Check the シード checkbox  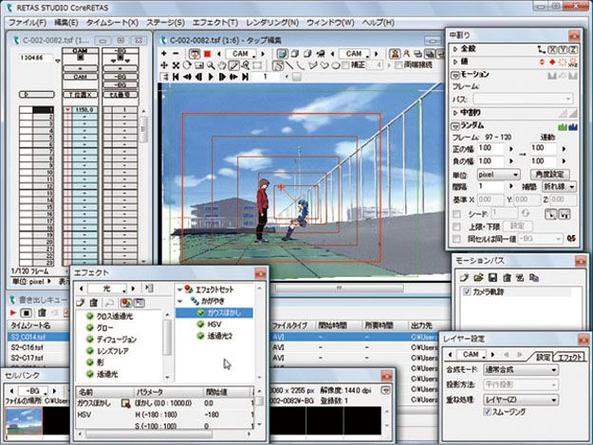(x=457, y=214)
